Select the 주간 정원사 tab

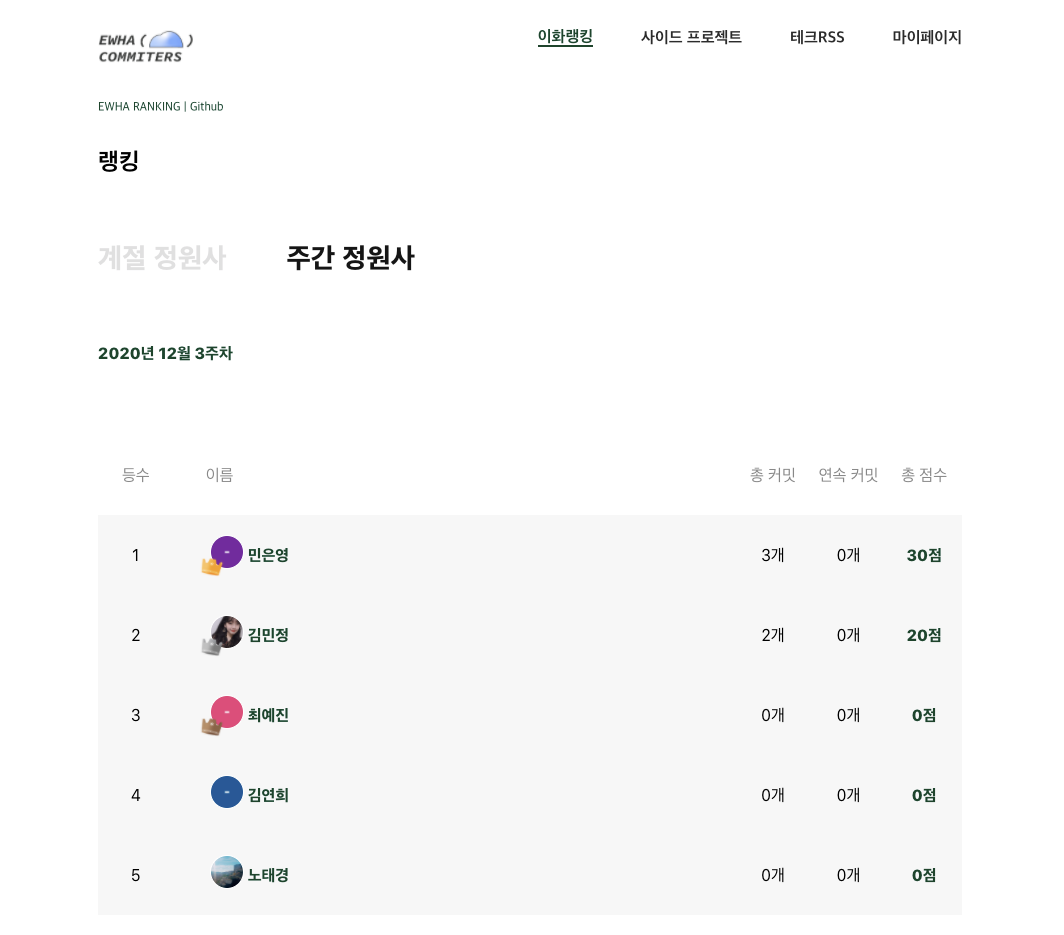[351, 258]
